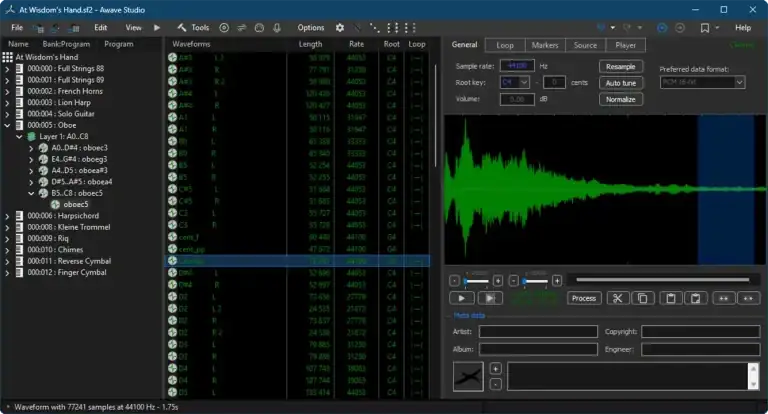The image size is (768, 414).
Task: Click the minus button of second zoom slider
Action: point(513,281)
